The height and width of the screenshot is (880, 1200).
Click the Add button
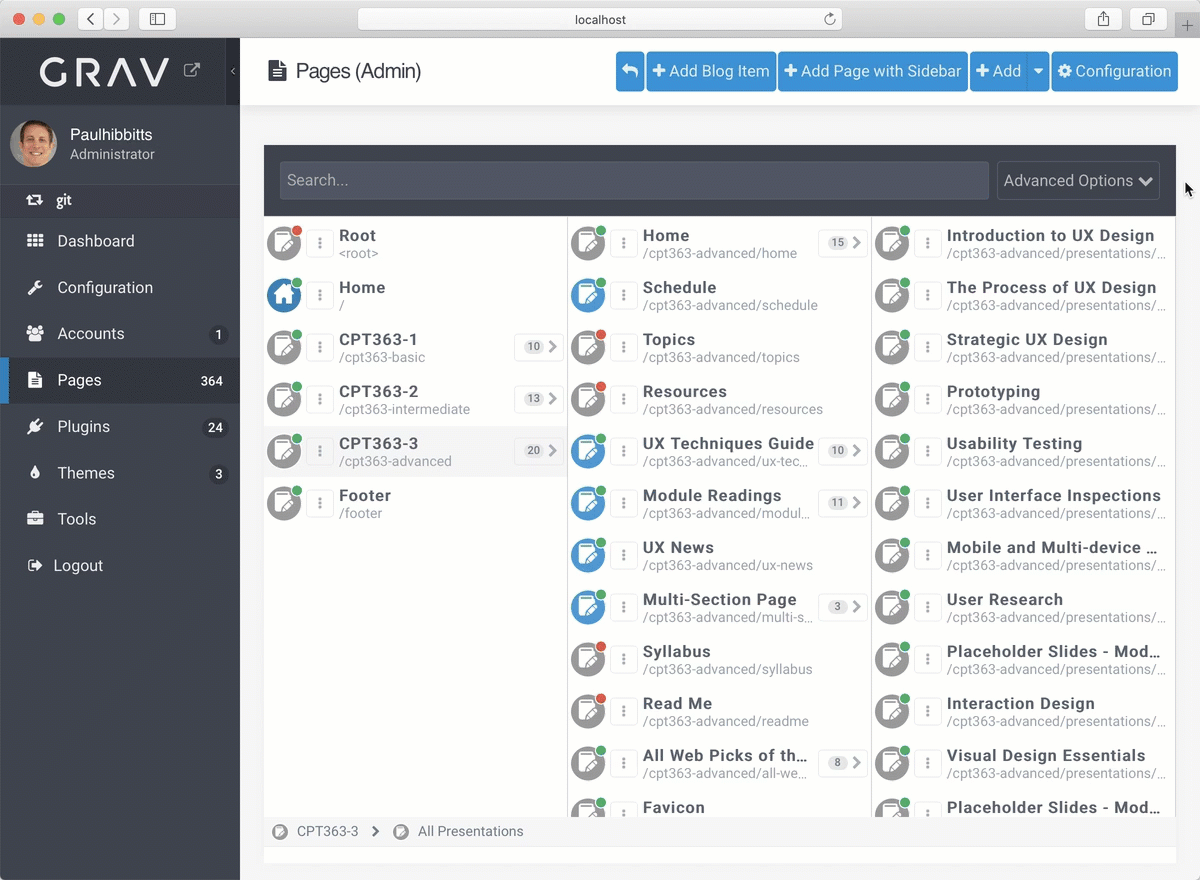999,71
